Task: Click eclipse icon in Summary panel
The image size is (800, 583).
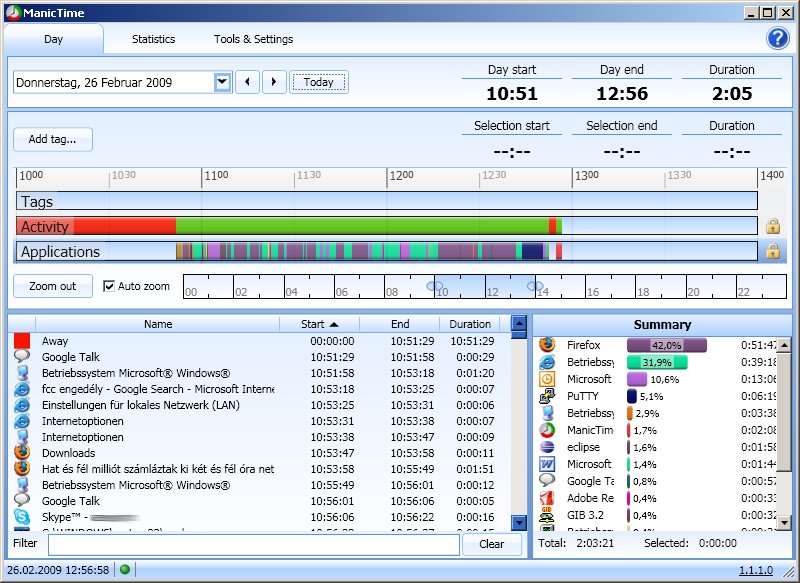Action: (547, 447)
